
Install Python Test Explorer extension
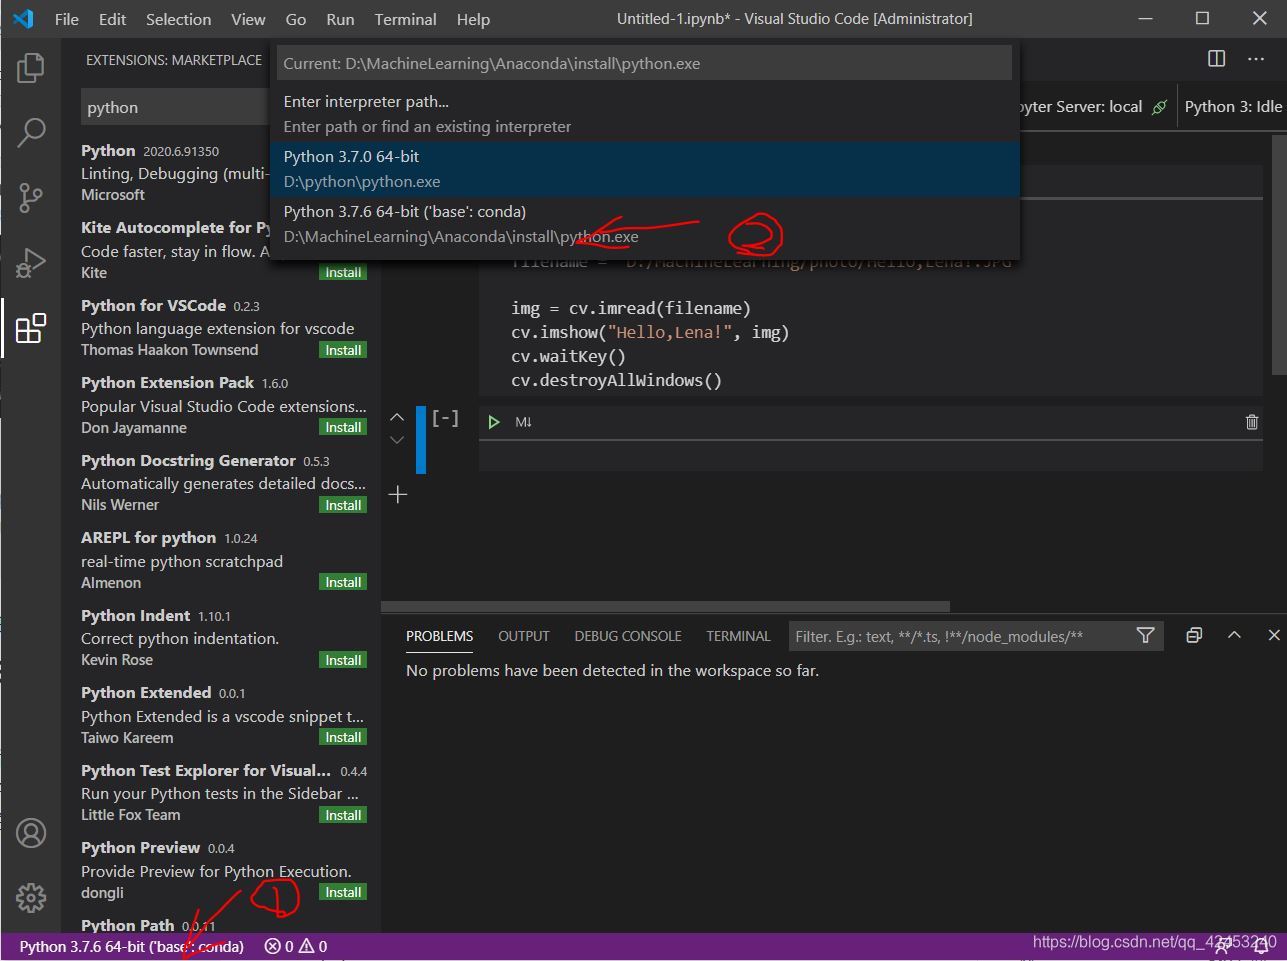(343, 815)
